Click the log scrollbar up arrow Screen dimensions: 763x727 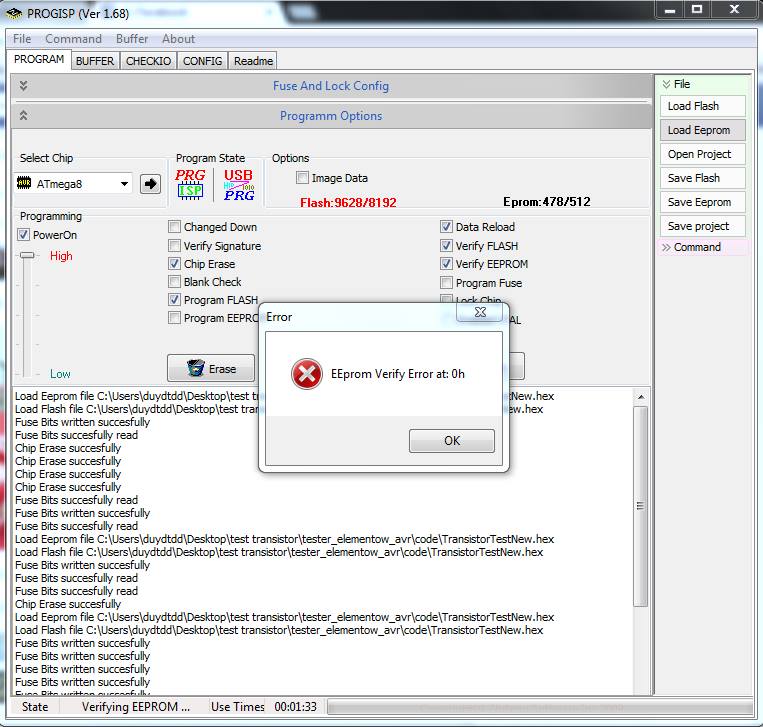pyautogui.click(x=641, y=397)
